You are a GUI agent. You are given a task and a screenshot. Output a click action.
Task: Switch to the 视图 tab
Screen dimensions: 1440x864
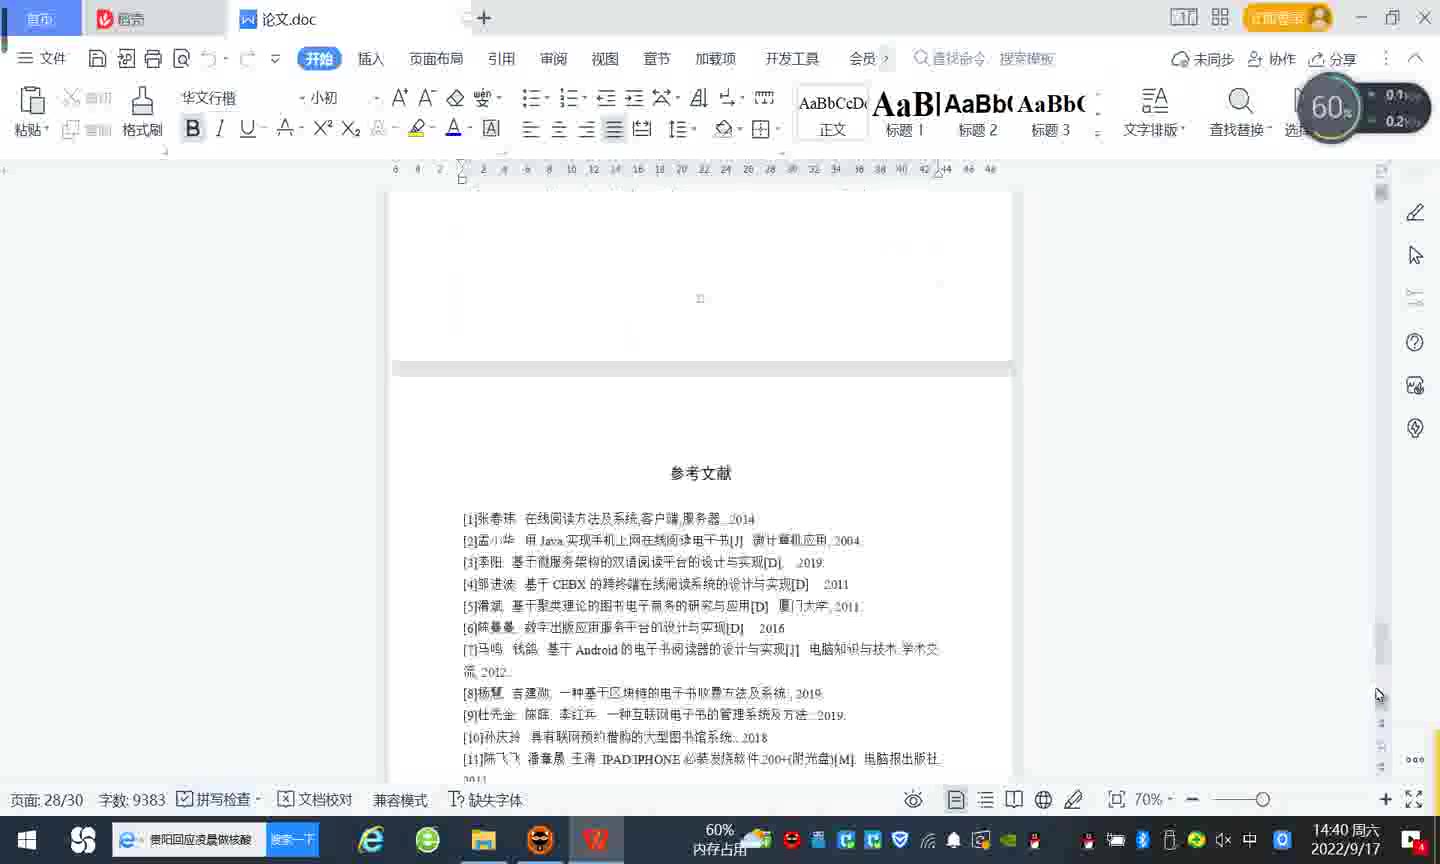coord(605,59)
